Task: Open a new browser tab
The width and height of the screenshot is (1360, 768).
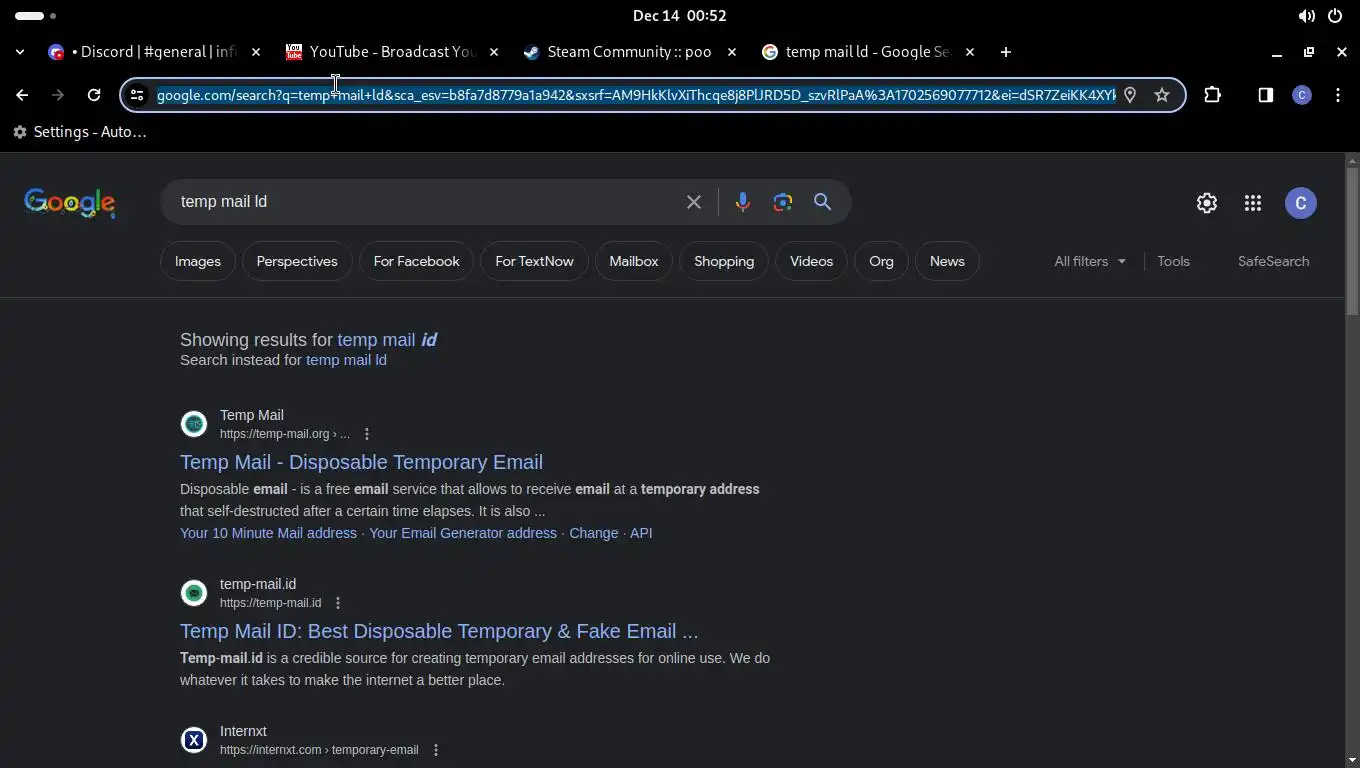Action: 1006,52
